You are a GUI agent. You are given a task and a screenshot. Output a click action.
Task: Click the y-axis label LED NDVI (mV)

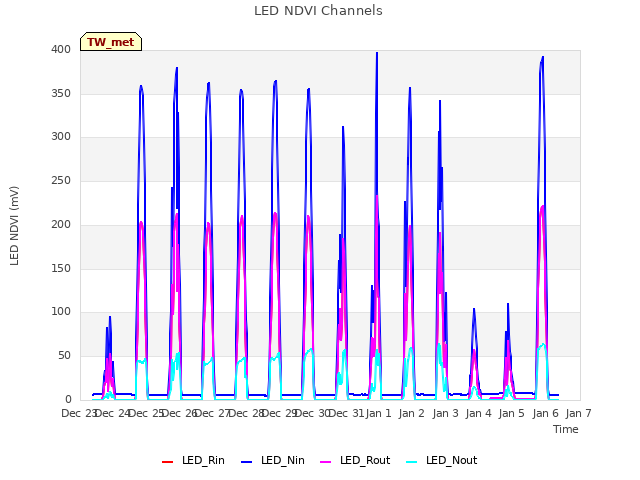point(14,226)
